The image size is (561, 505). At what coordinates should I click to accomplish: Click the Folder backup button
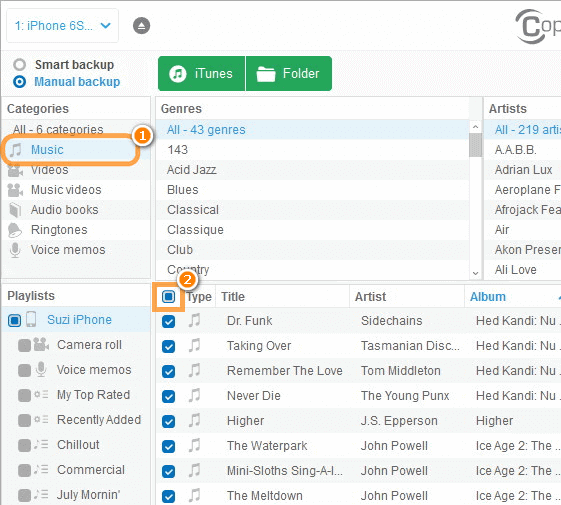click(x=289, y=73)
